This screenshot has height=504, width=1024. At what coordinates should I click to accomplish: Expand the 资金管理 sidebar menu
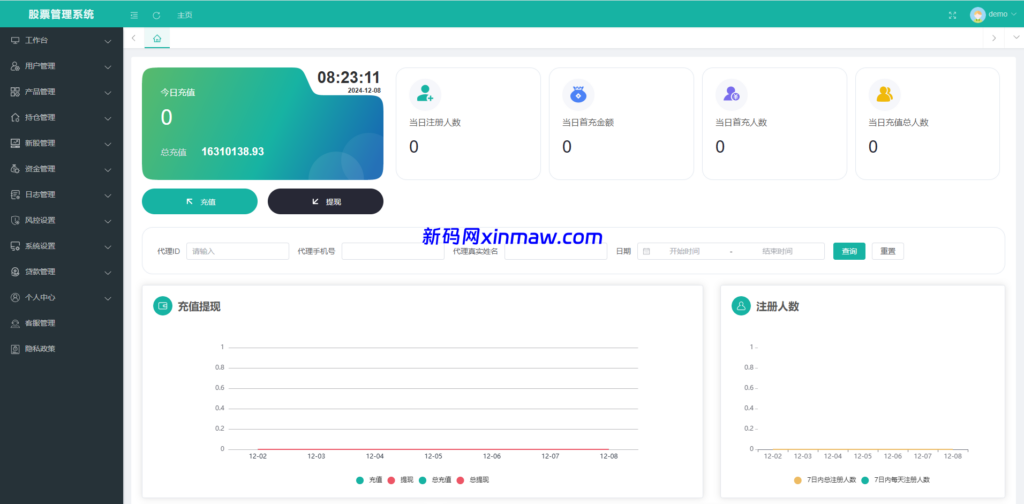coord(60,169)
